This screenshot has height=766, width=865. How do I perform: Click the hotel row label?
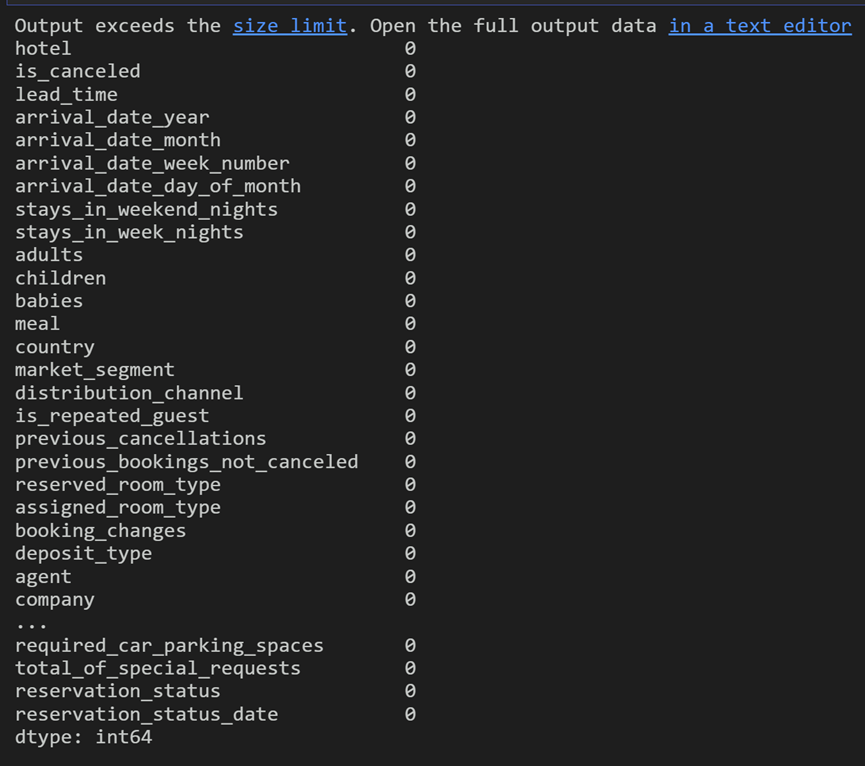tap(43, 49)
